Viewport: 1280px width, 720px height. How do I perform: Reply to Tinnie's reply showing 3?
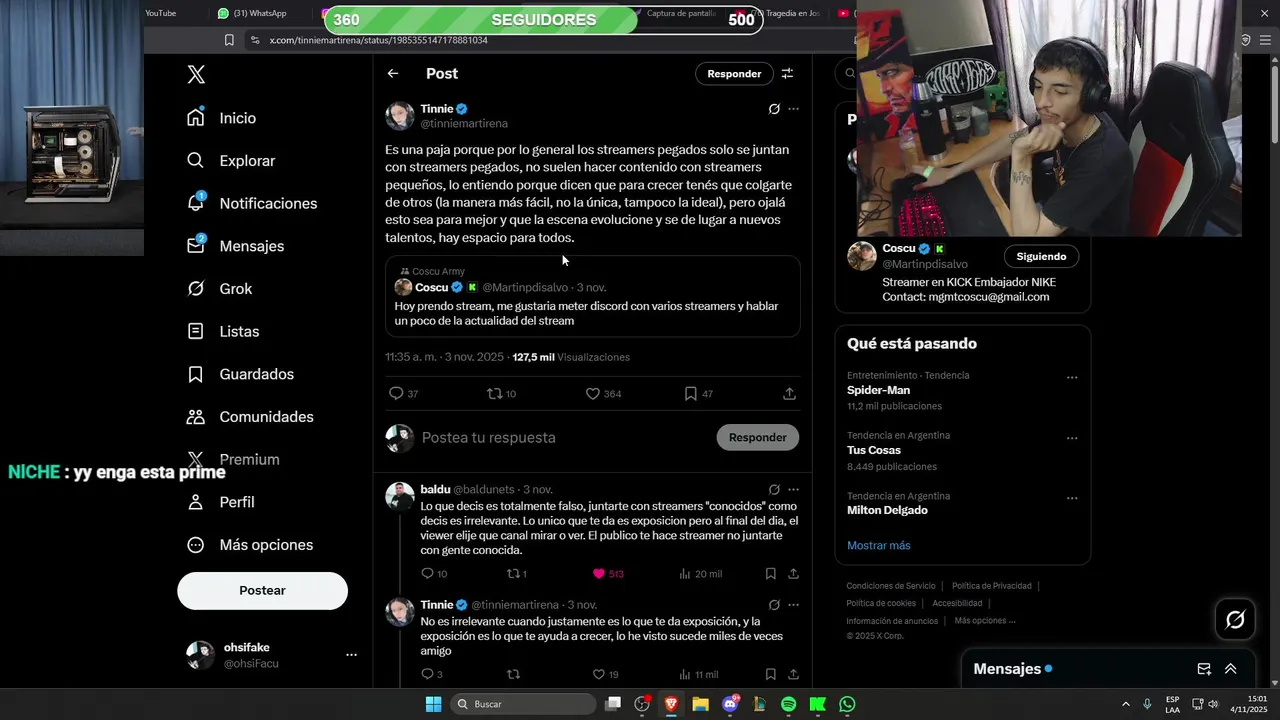(x=427, y=675)
